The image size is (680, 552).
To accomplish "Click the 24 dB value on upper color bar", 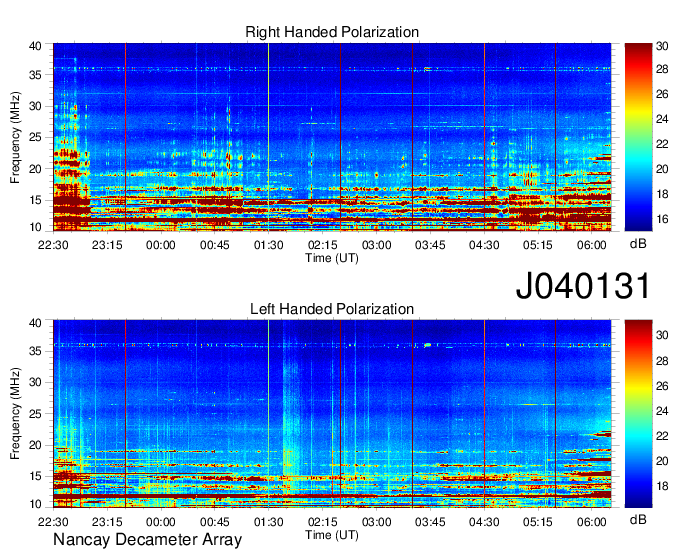I will [662, 119].
